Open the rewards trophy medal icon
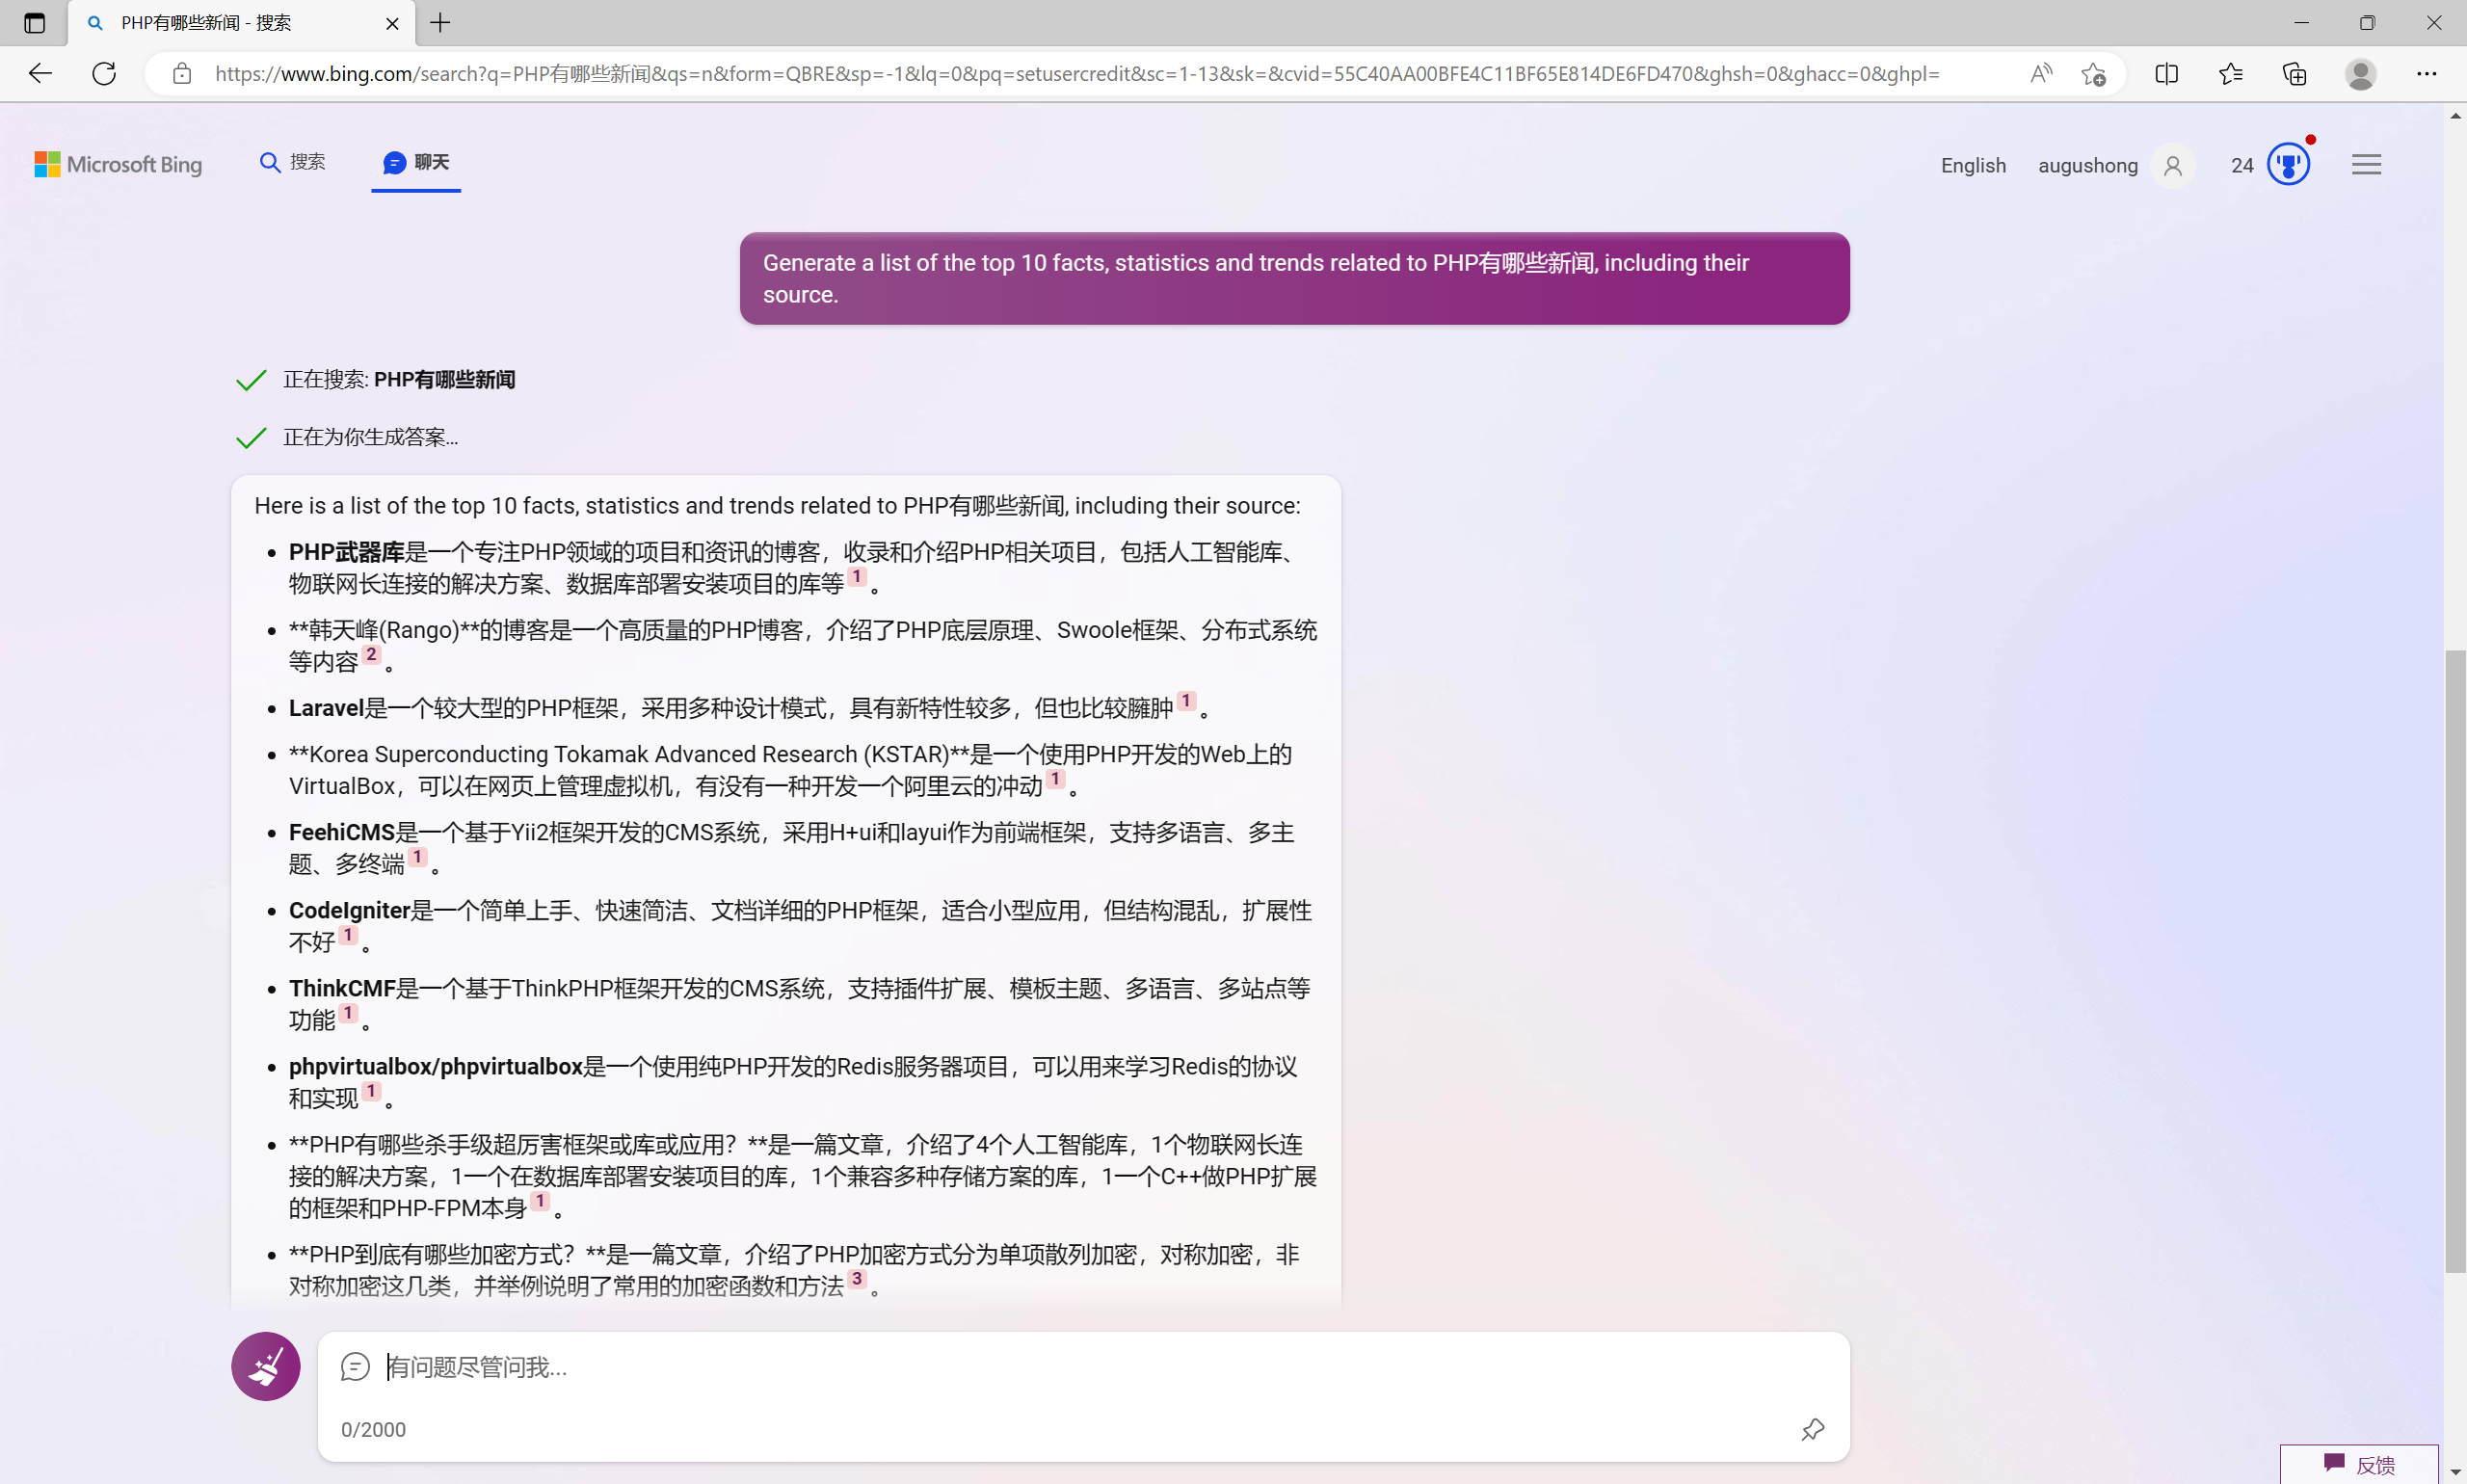 pos(2288,164)
